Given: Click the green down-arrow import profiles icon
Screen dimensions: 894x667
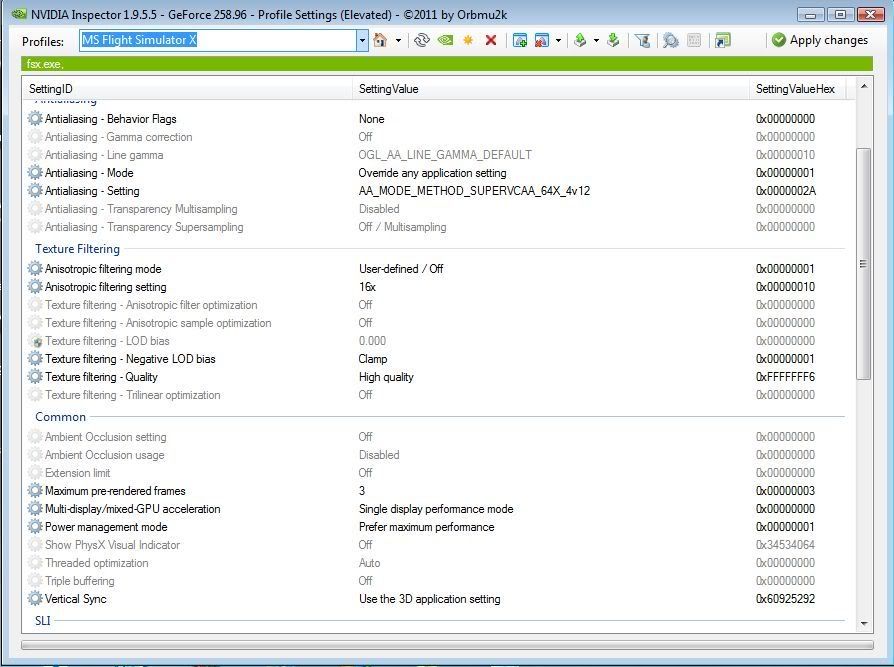Looking at the screenshot, I should tap(613, 40).
